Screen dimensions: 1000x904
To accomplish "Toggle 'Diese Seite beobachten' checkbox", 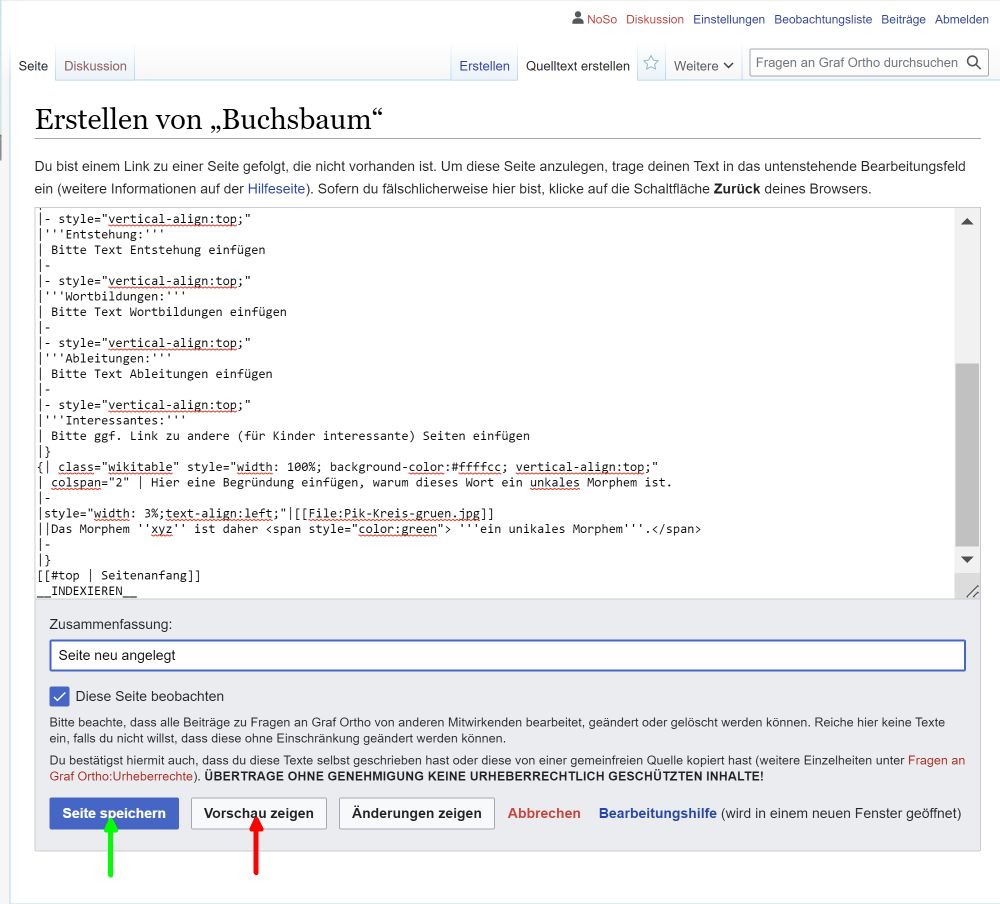I will click(60, 696).
